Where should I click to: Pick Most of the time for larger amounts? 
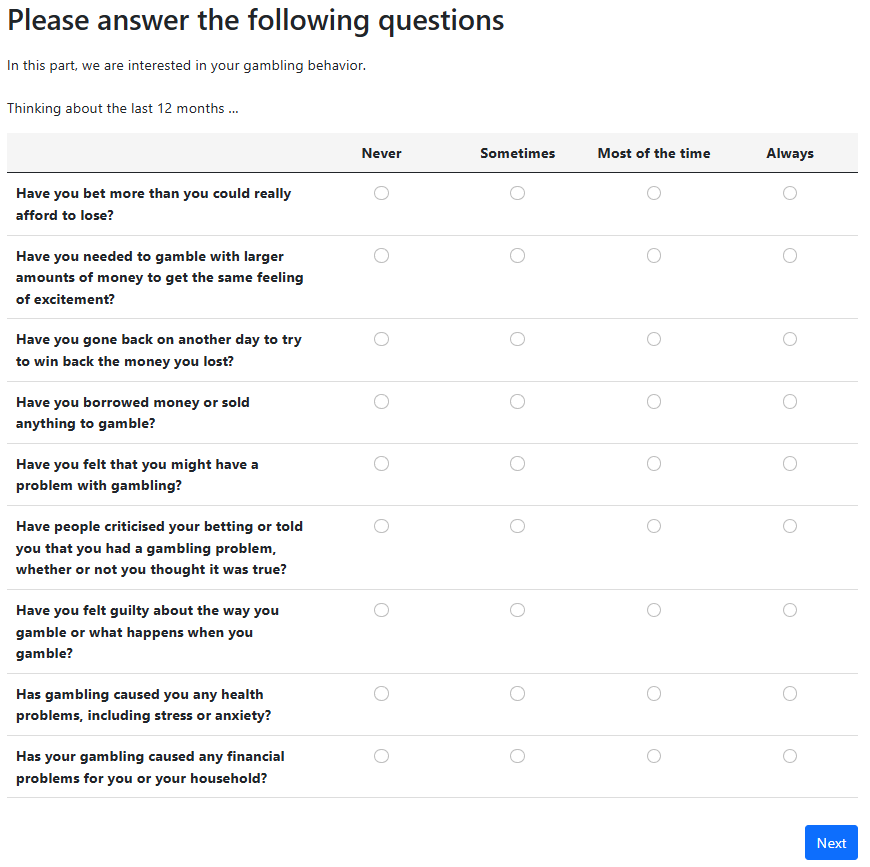click(x=654, y=256)
